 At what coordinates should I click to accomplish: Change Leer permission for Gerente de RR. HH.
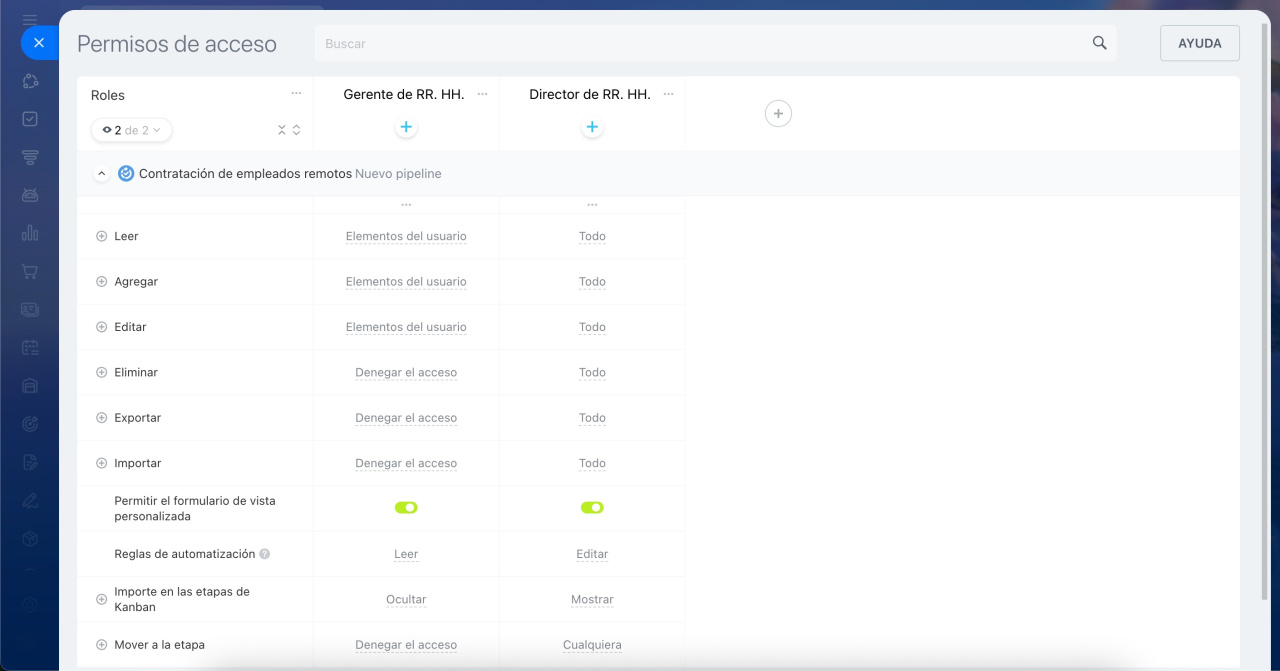click(x=406, y=237)
